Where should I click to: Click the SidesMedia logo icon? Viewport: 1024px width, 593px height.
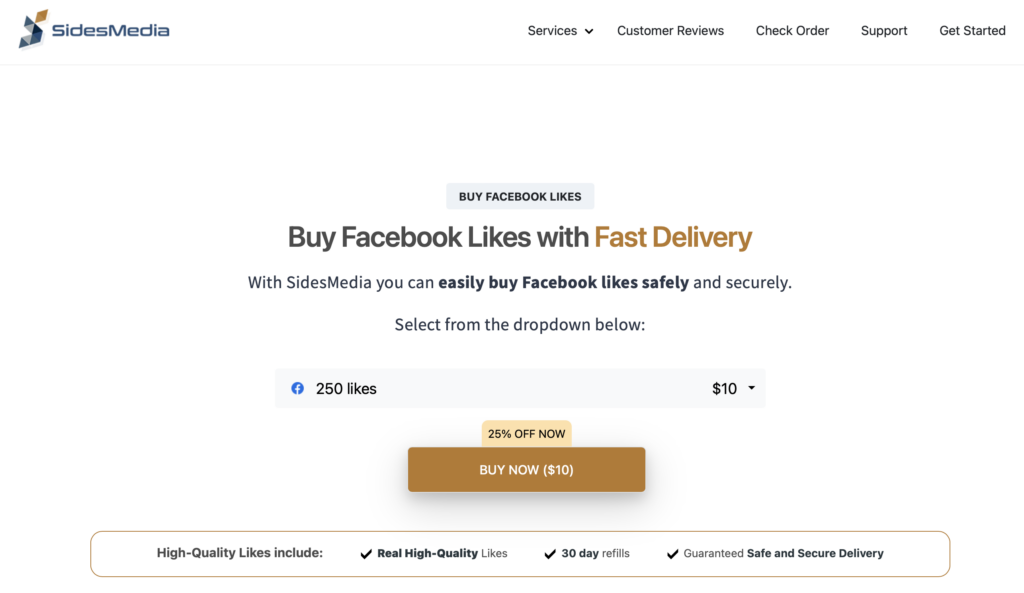click(33, 29)
